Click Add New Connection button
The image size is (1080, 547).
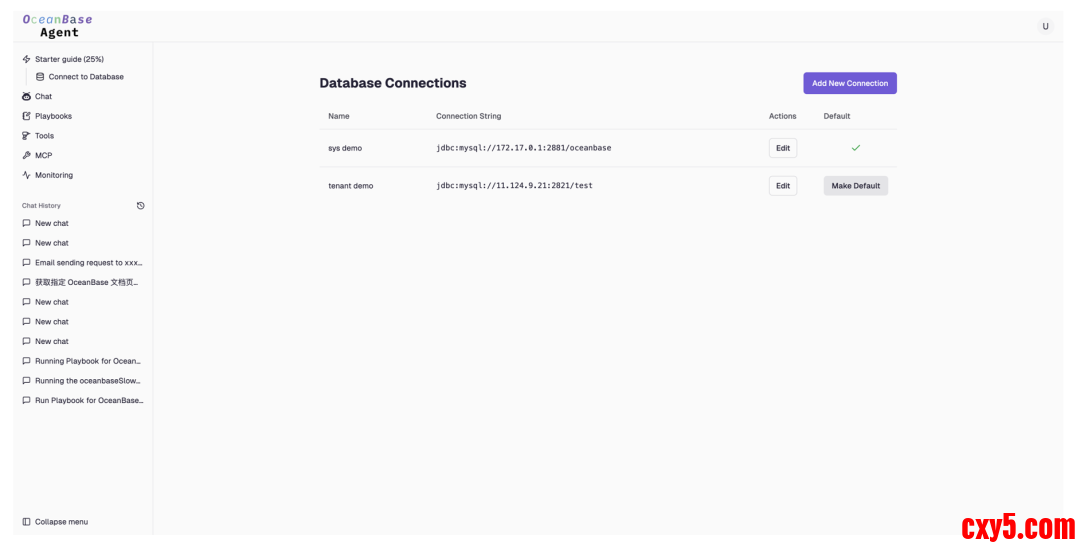pos(849,83)
